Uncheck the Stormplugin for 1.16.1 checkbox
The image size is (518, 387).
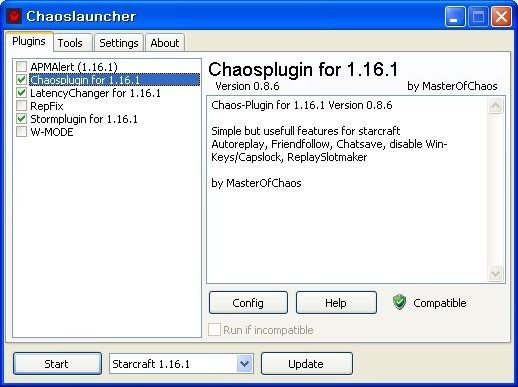22,119
